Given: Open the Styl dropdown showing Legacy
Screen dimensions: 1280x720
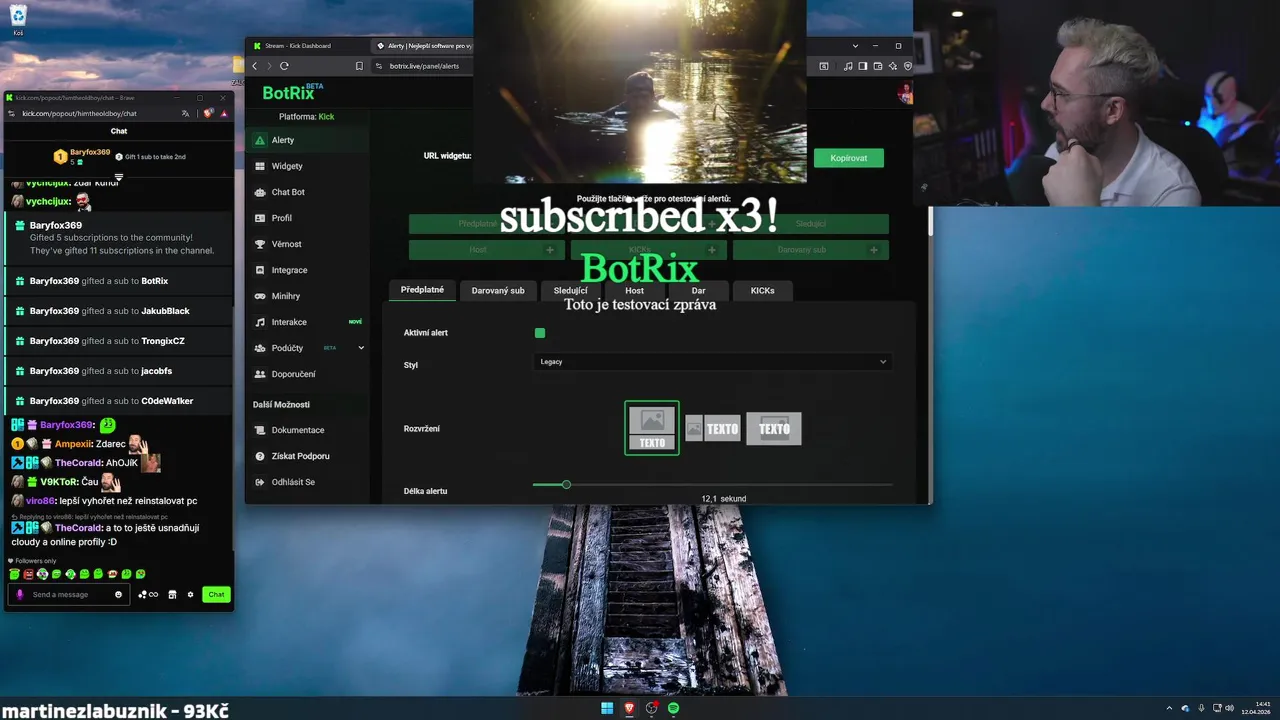Looking at the screenshot, I should tap(712, 362).
